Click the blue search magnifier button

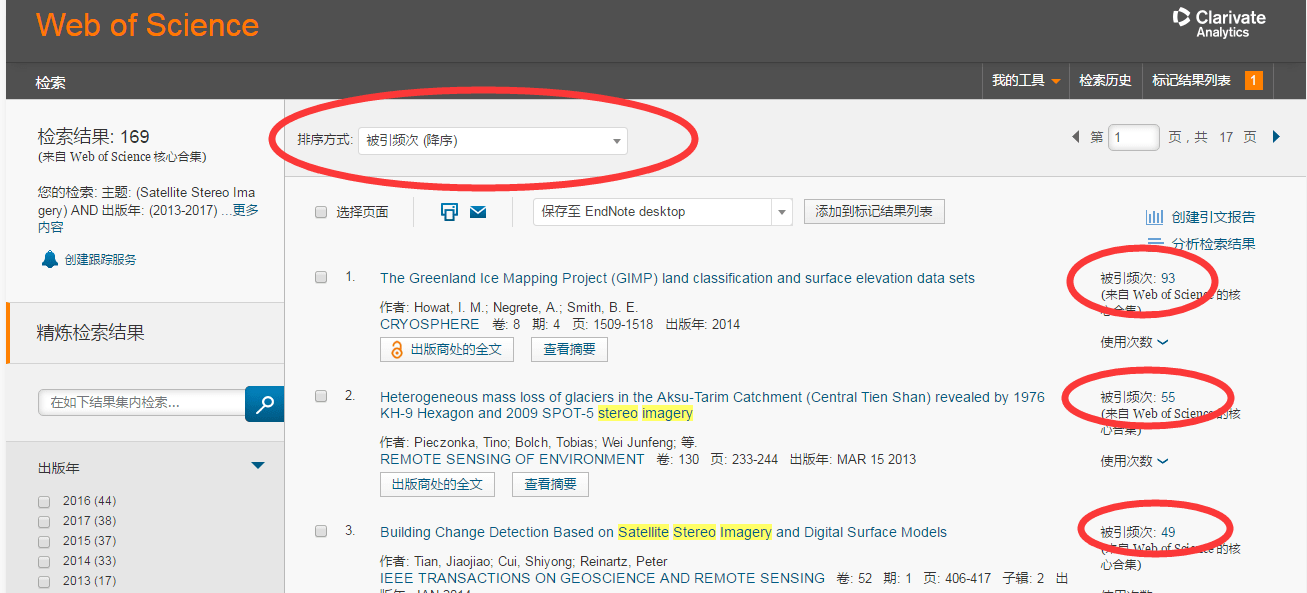265,404
